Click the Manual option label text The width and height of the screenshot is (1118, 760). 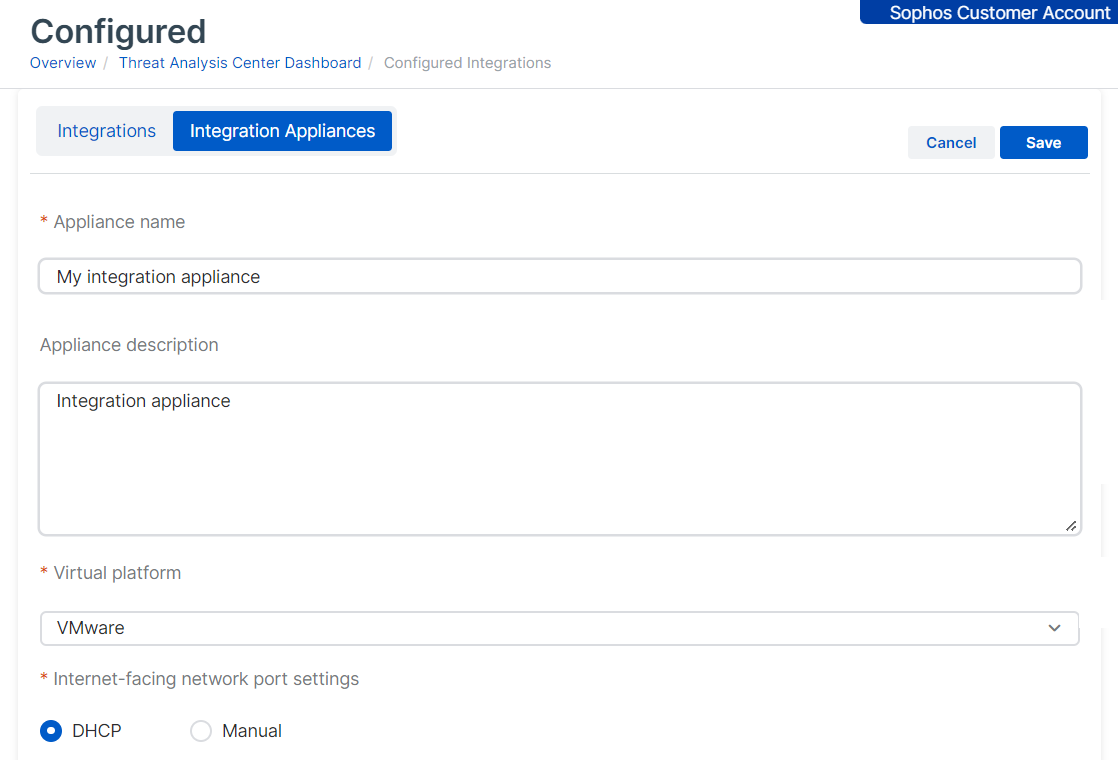[x=252, y=731]
